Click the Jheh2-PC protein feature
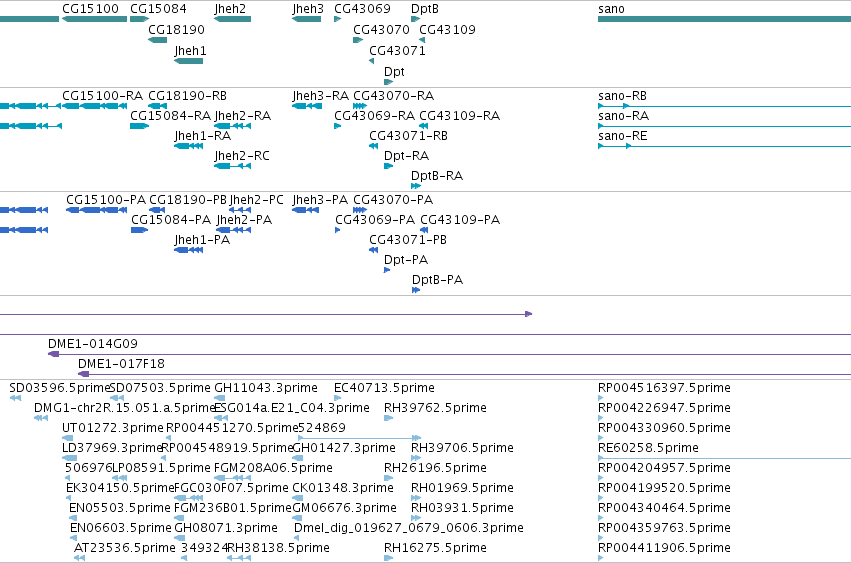This screenshot has height=563, width=851. (x=240, y=210)
